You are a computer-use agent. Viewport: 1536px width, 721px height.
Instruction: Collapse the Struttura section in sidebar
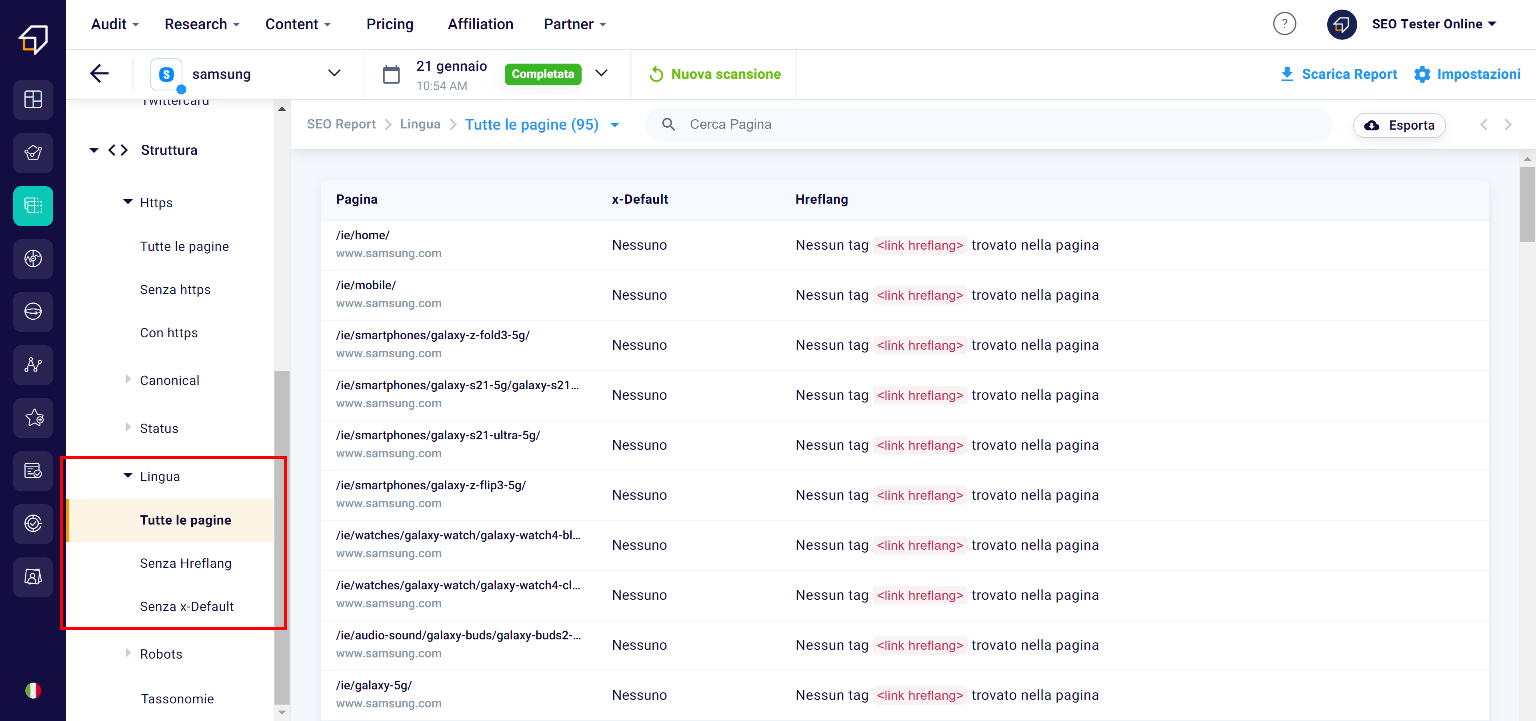pyautogui.click(x=95, y=149)
